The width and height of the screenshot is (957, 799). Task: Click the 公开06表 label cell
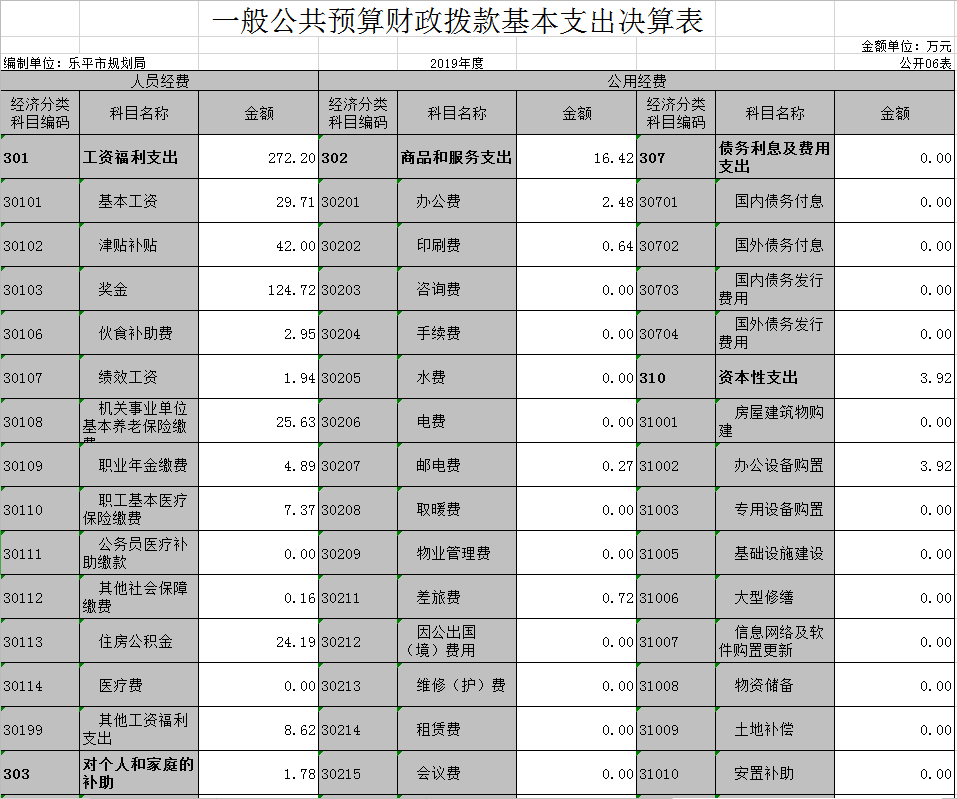click(924, 63)
